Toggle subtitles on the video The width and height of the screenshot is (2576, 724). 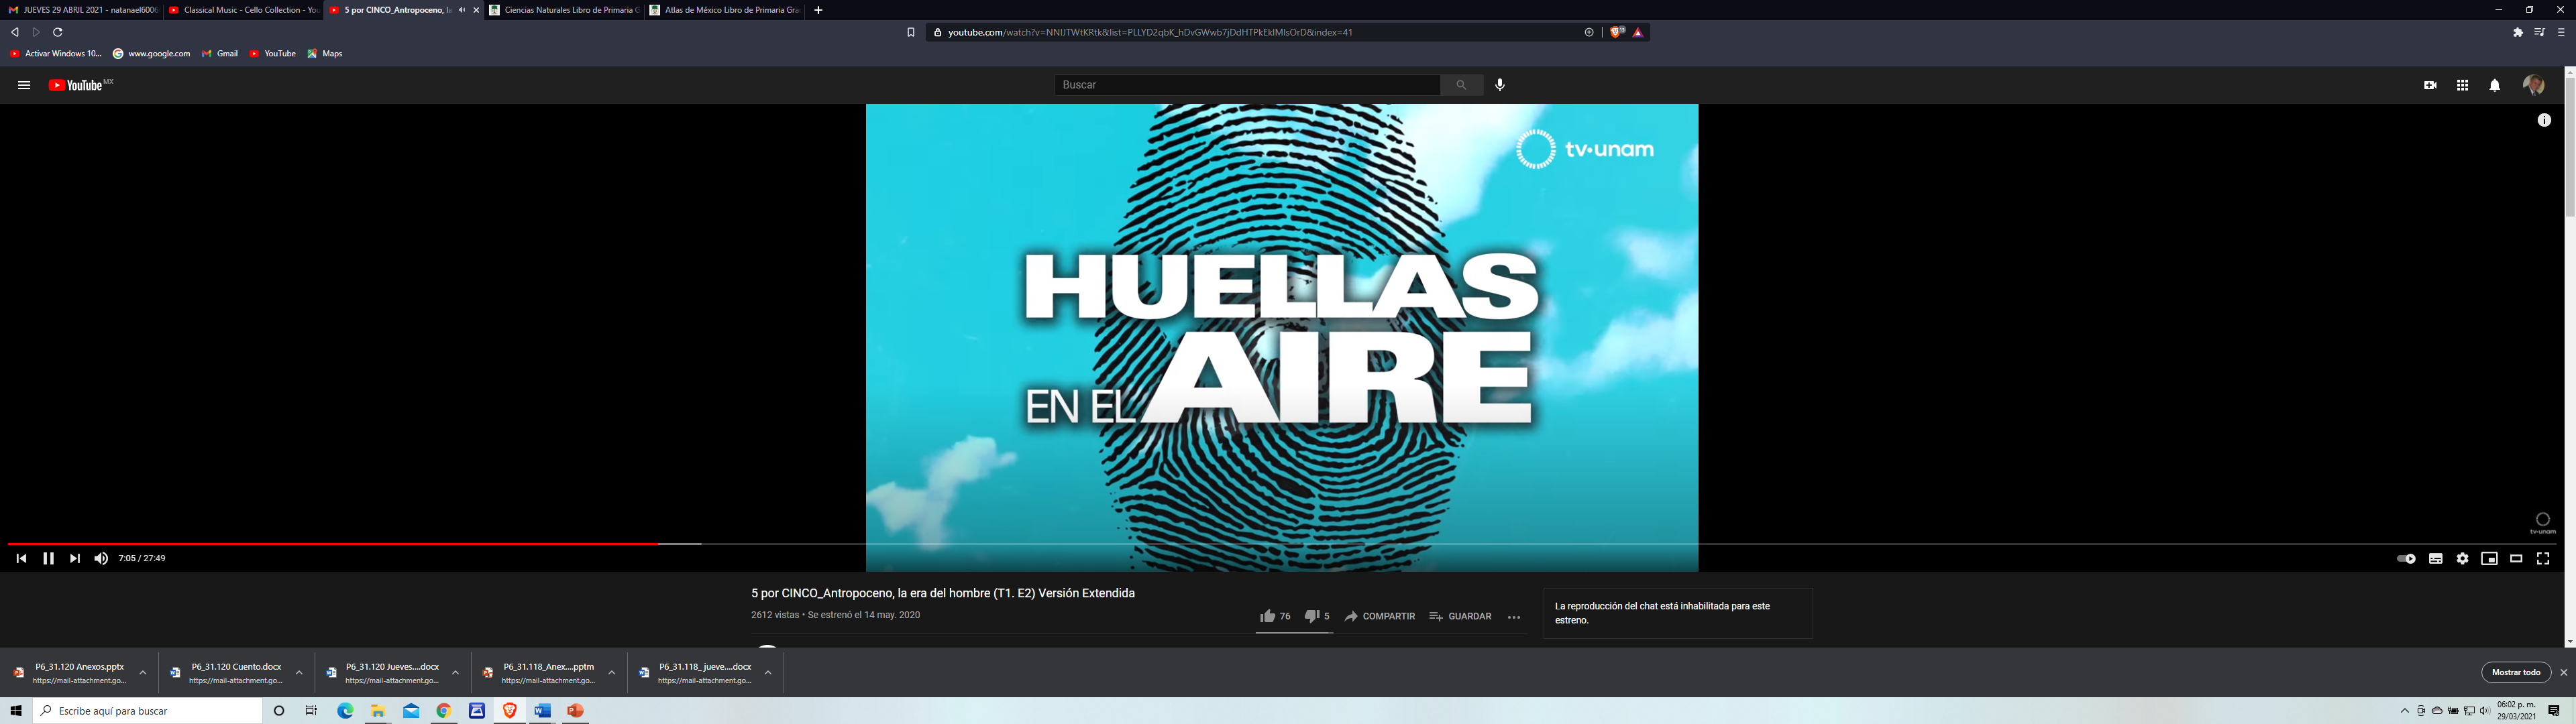coord(2435,558)
